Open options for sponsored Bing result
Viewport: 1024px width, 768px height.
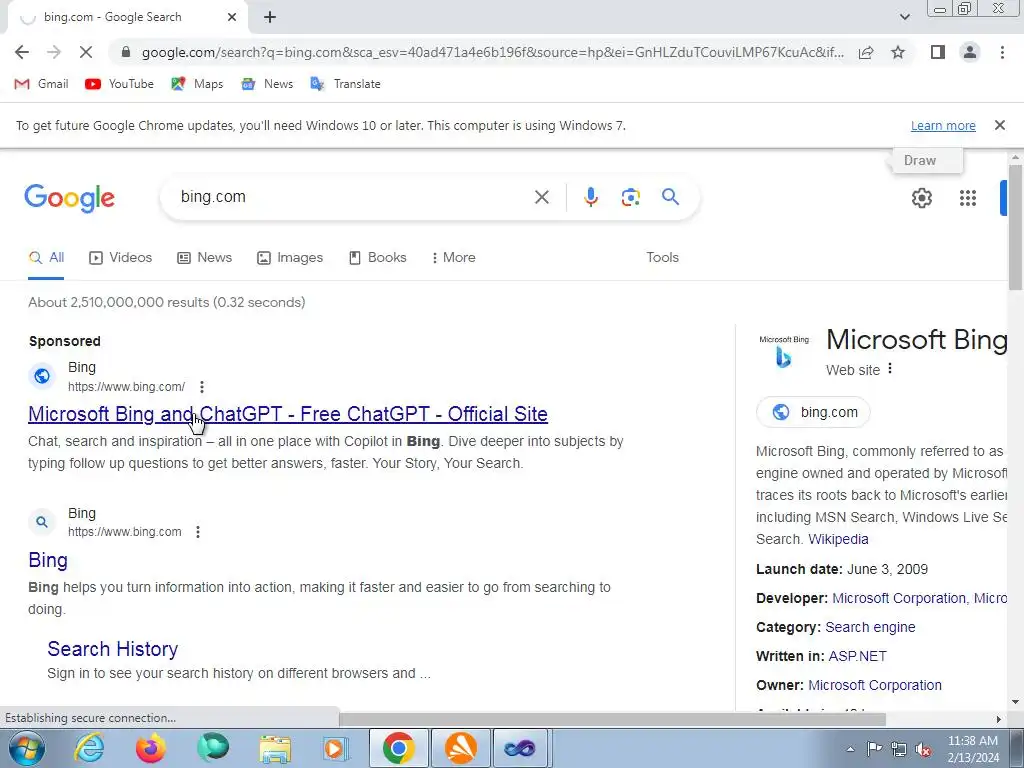click(x=202, y=387)
